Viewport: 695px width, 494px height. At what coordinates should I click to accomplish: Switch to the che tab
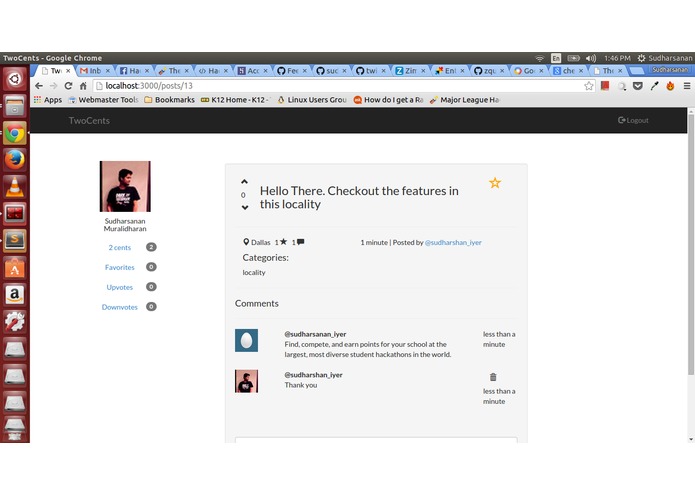566,71
